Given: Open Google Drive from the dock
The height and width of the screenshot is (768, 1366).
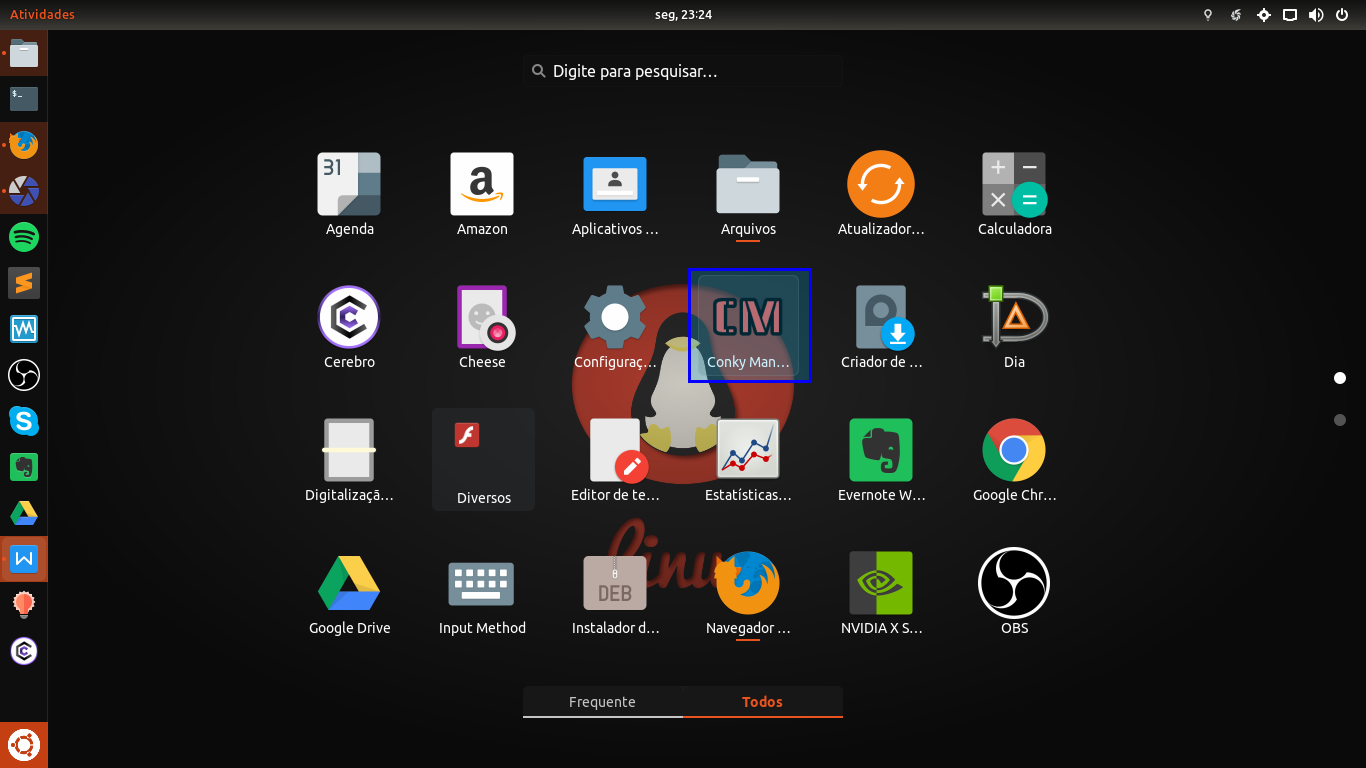Looking at the screenshot, I should 24,513.
